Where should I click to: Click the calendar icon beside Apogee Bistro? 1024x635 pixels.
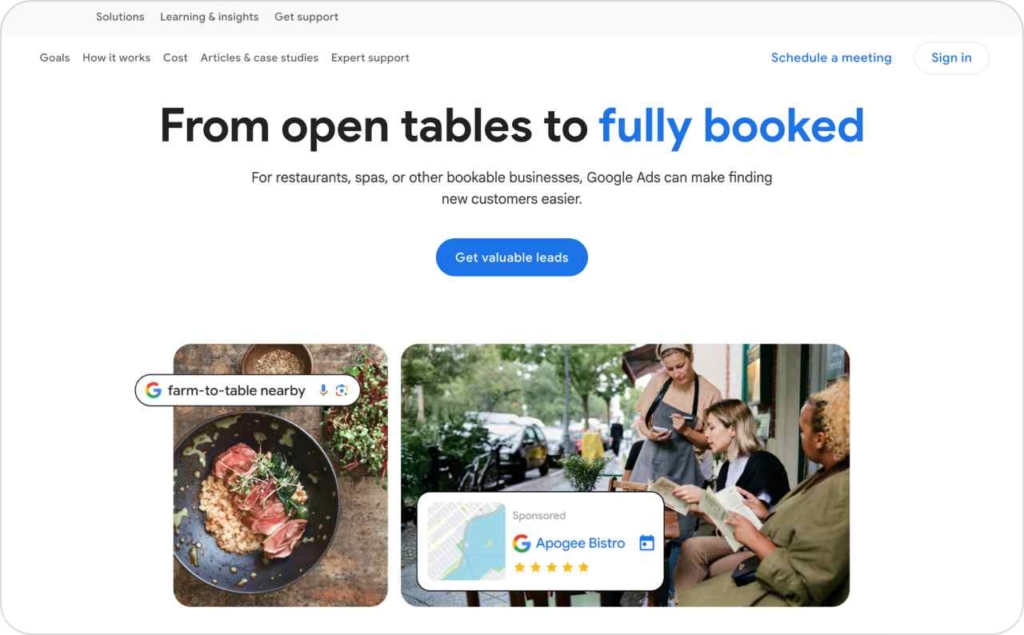tap(647, 543)
